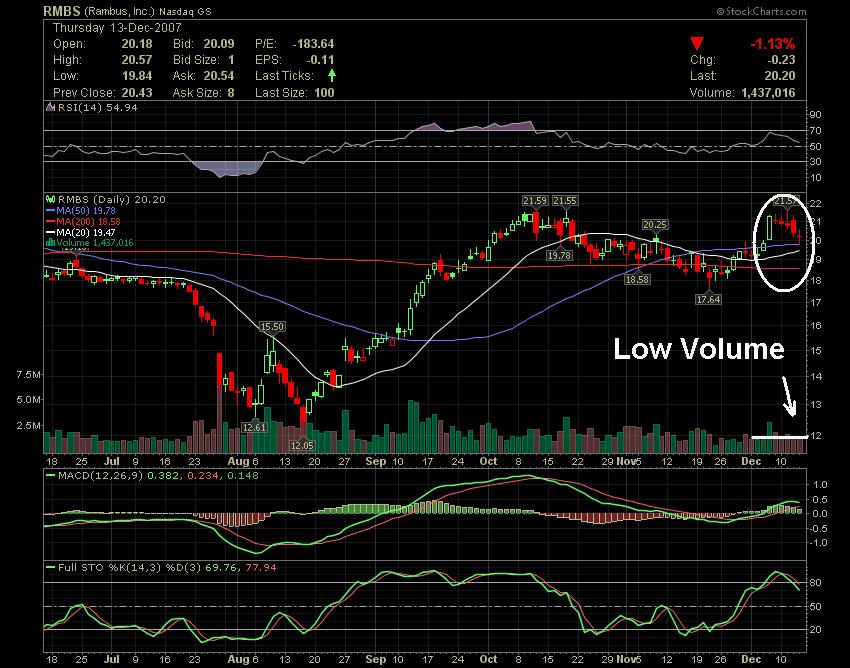Click the 7.5M volume axis label
Viewport: 850px width, 668px height.
(x=29, y=375)
